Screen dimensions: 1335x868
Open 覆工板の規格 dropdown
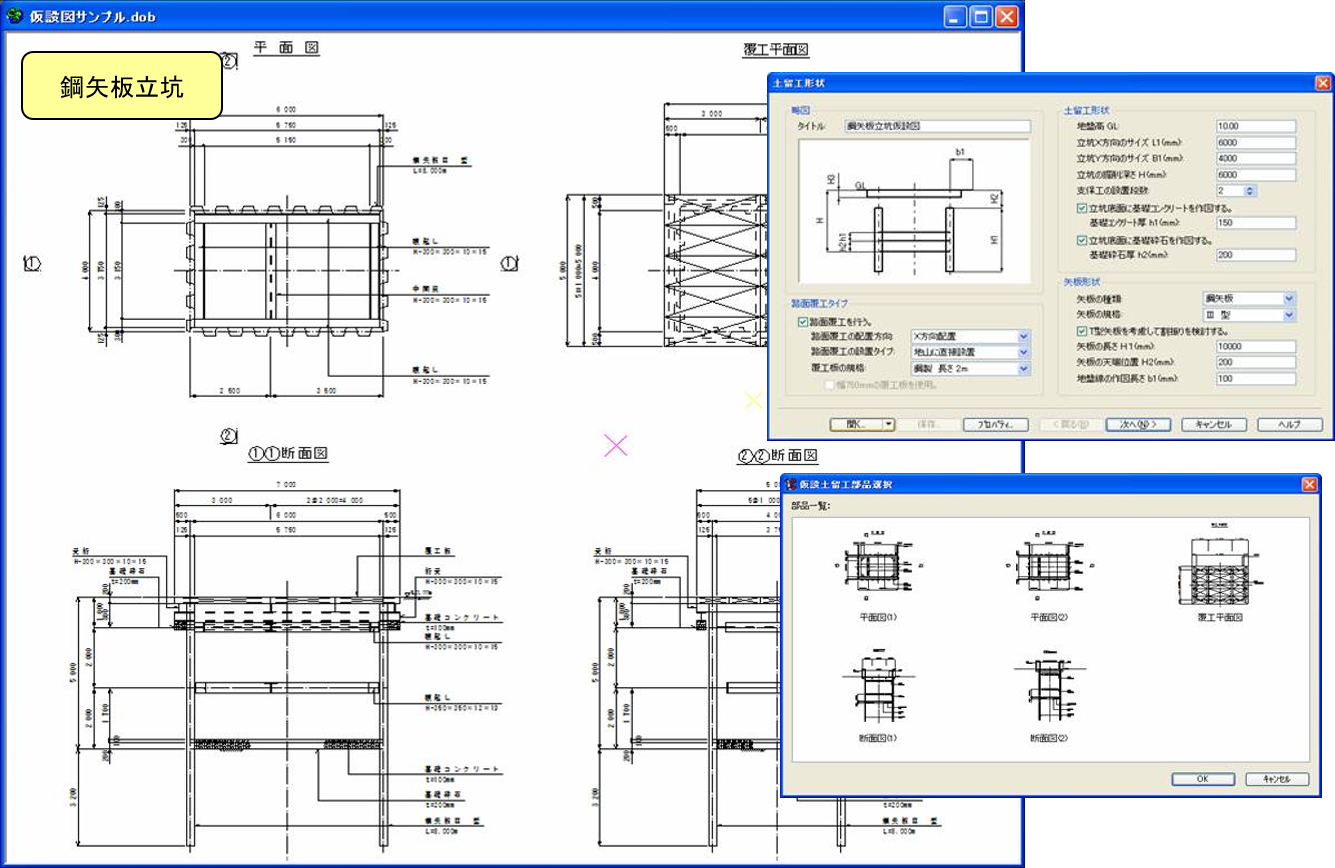point(1022,369)
